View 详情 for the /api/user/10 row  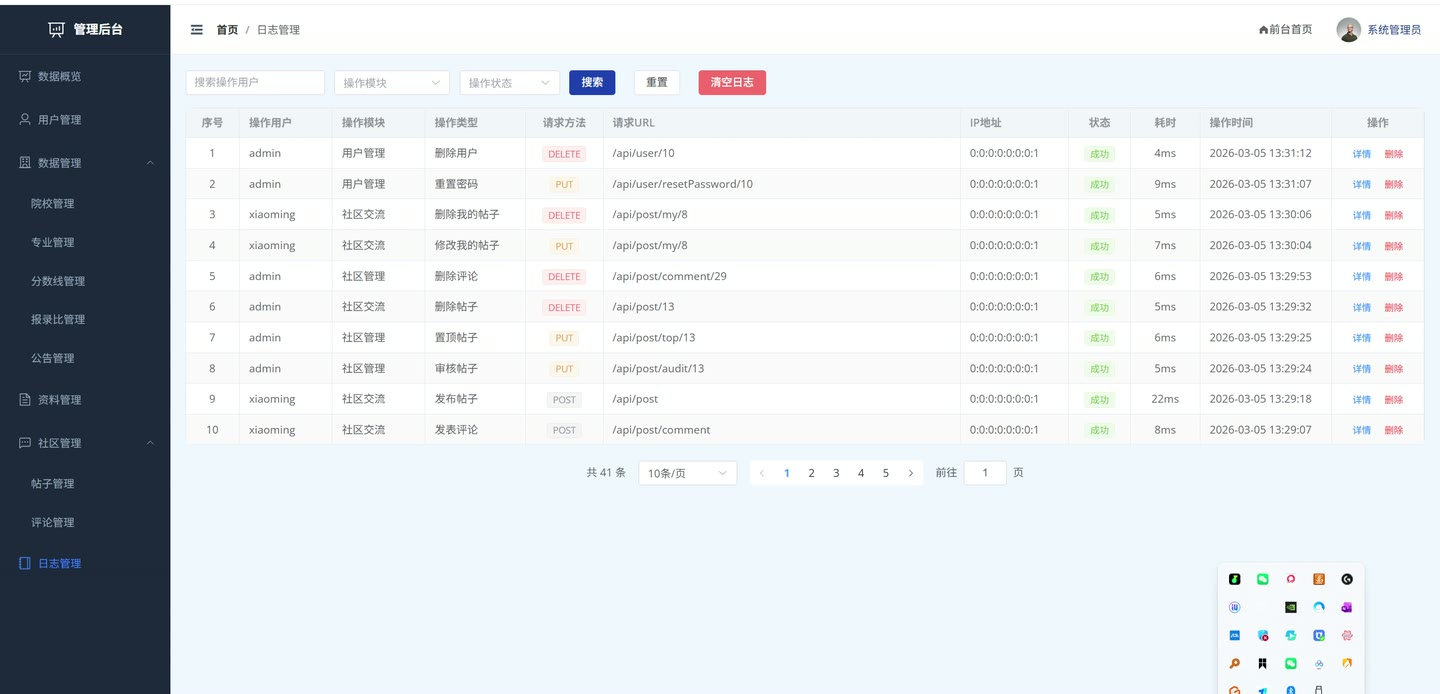pos(1362,154)
